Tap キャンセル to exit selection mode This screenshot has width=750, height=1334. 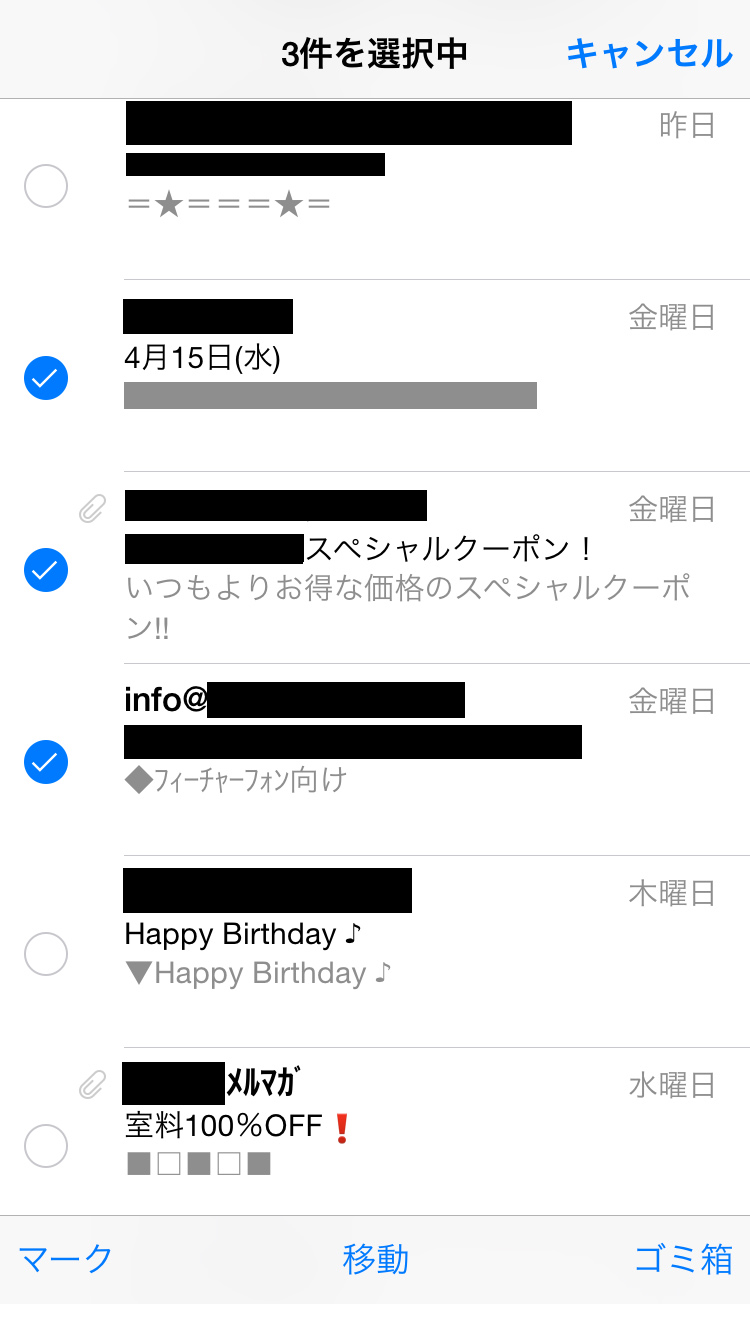tap(649, 53)
